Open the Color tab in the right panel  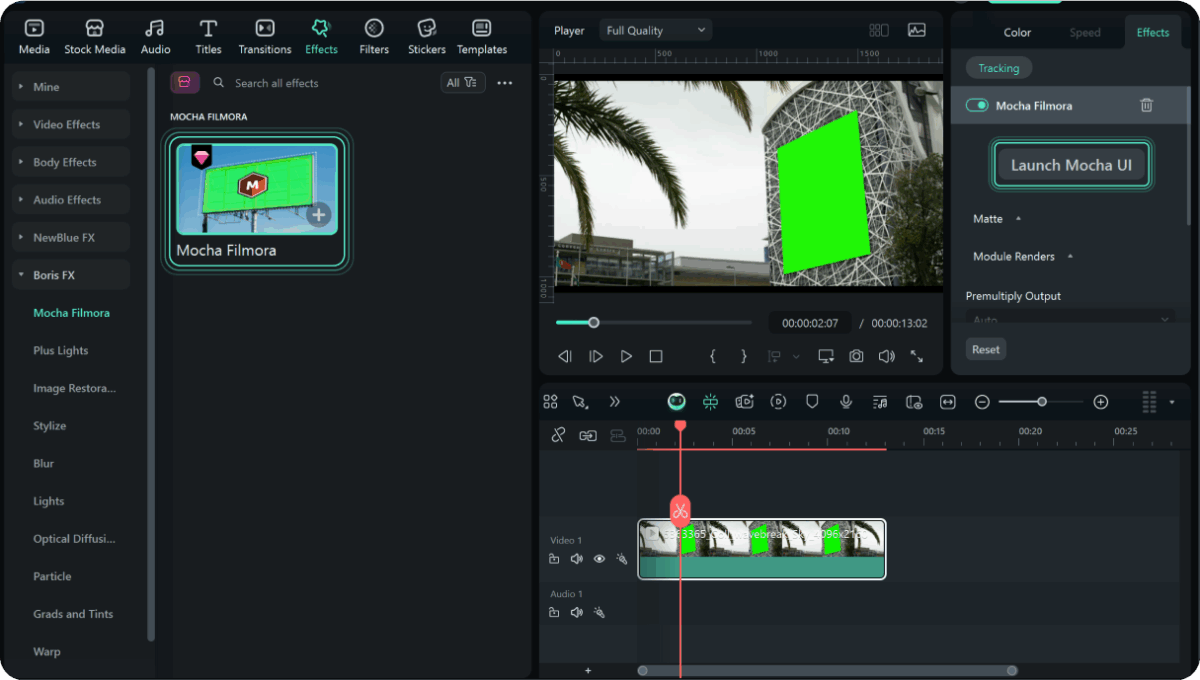tap(1016, 32)
